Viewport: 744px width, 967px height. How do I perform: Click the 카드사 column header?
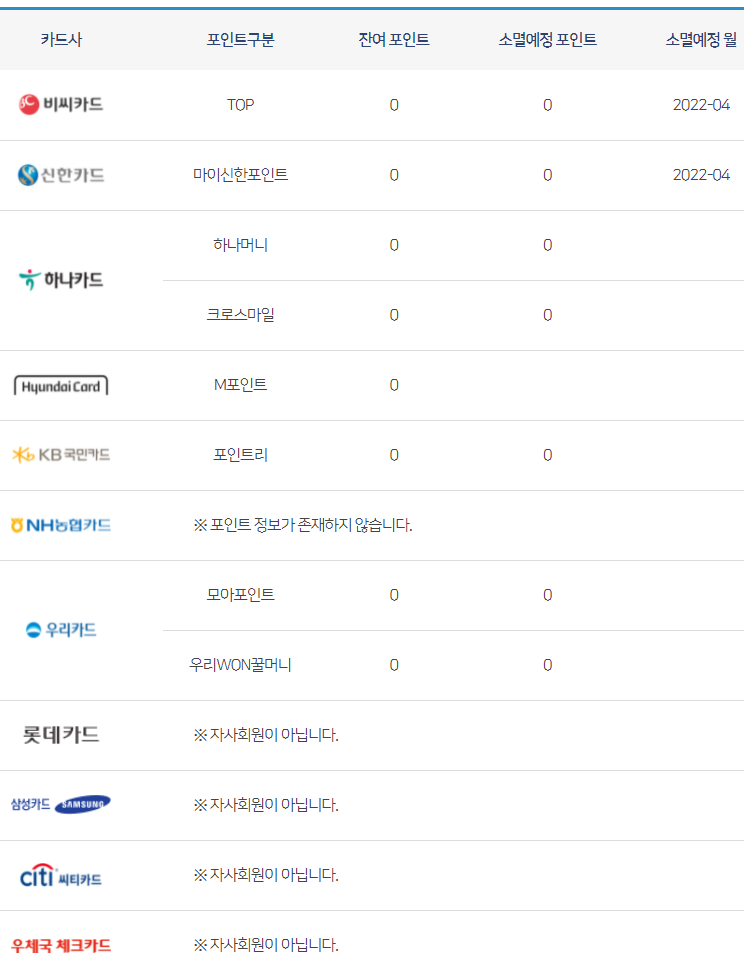[61, 39]
